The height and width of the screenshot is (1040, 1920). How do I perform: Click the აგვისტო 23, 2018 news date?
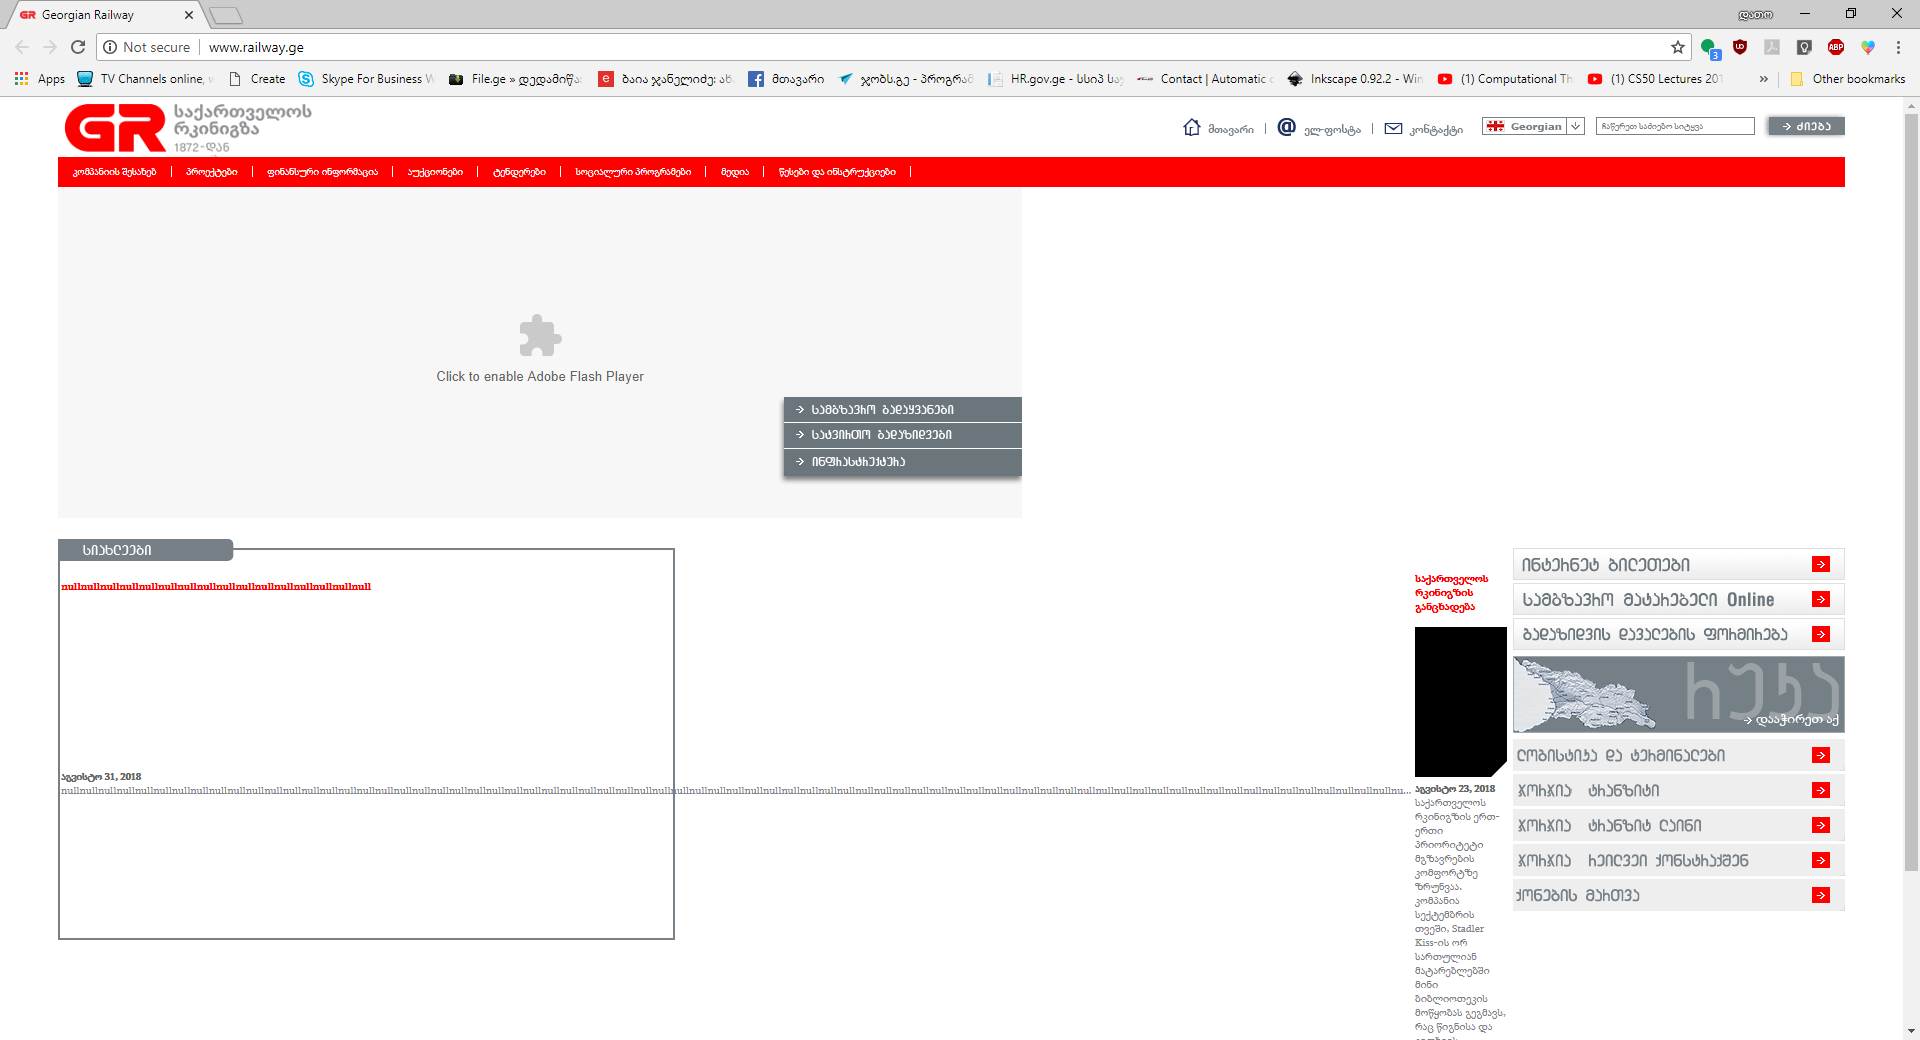[x=1455, y=789]
